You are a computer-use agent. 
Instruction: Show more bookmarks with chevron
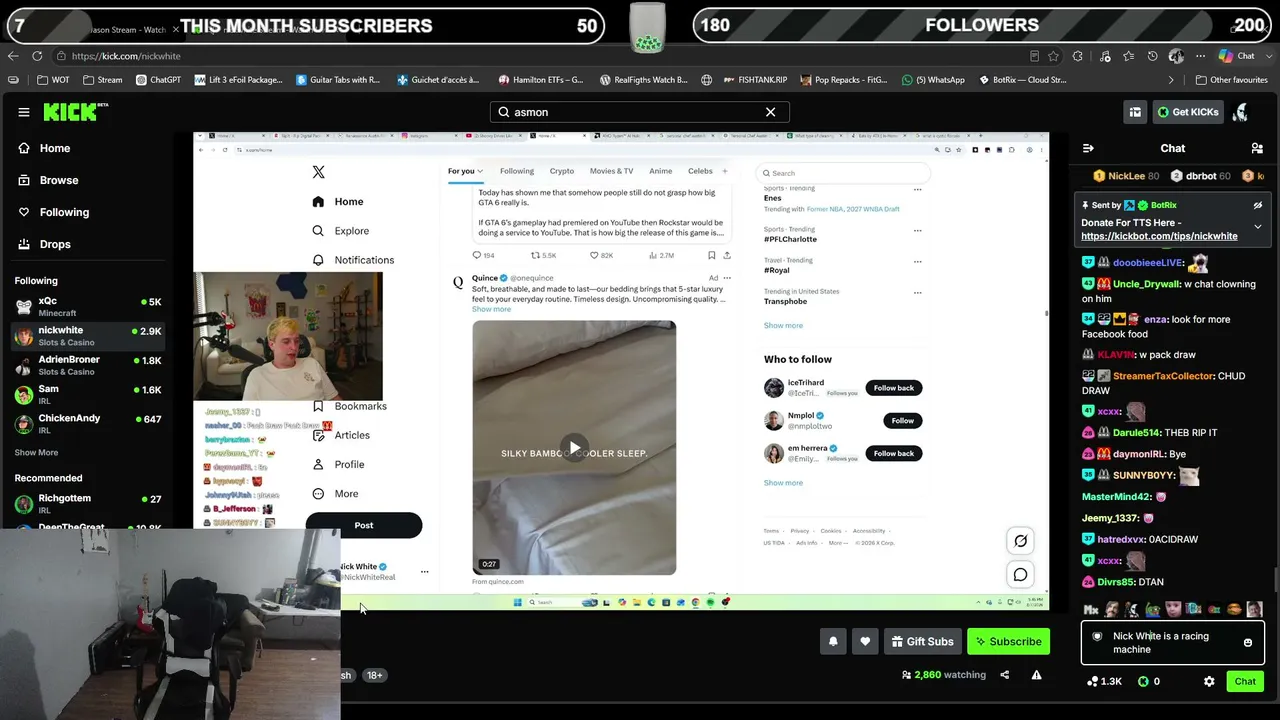tap(1171, 80)
